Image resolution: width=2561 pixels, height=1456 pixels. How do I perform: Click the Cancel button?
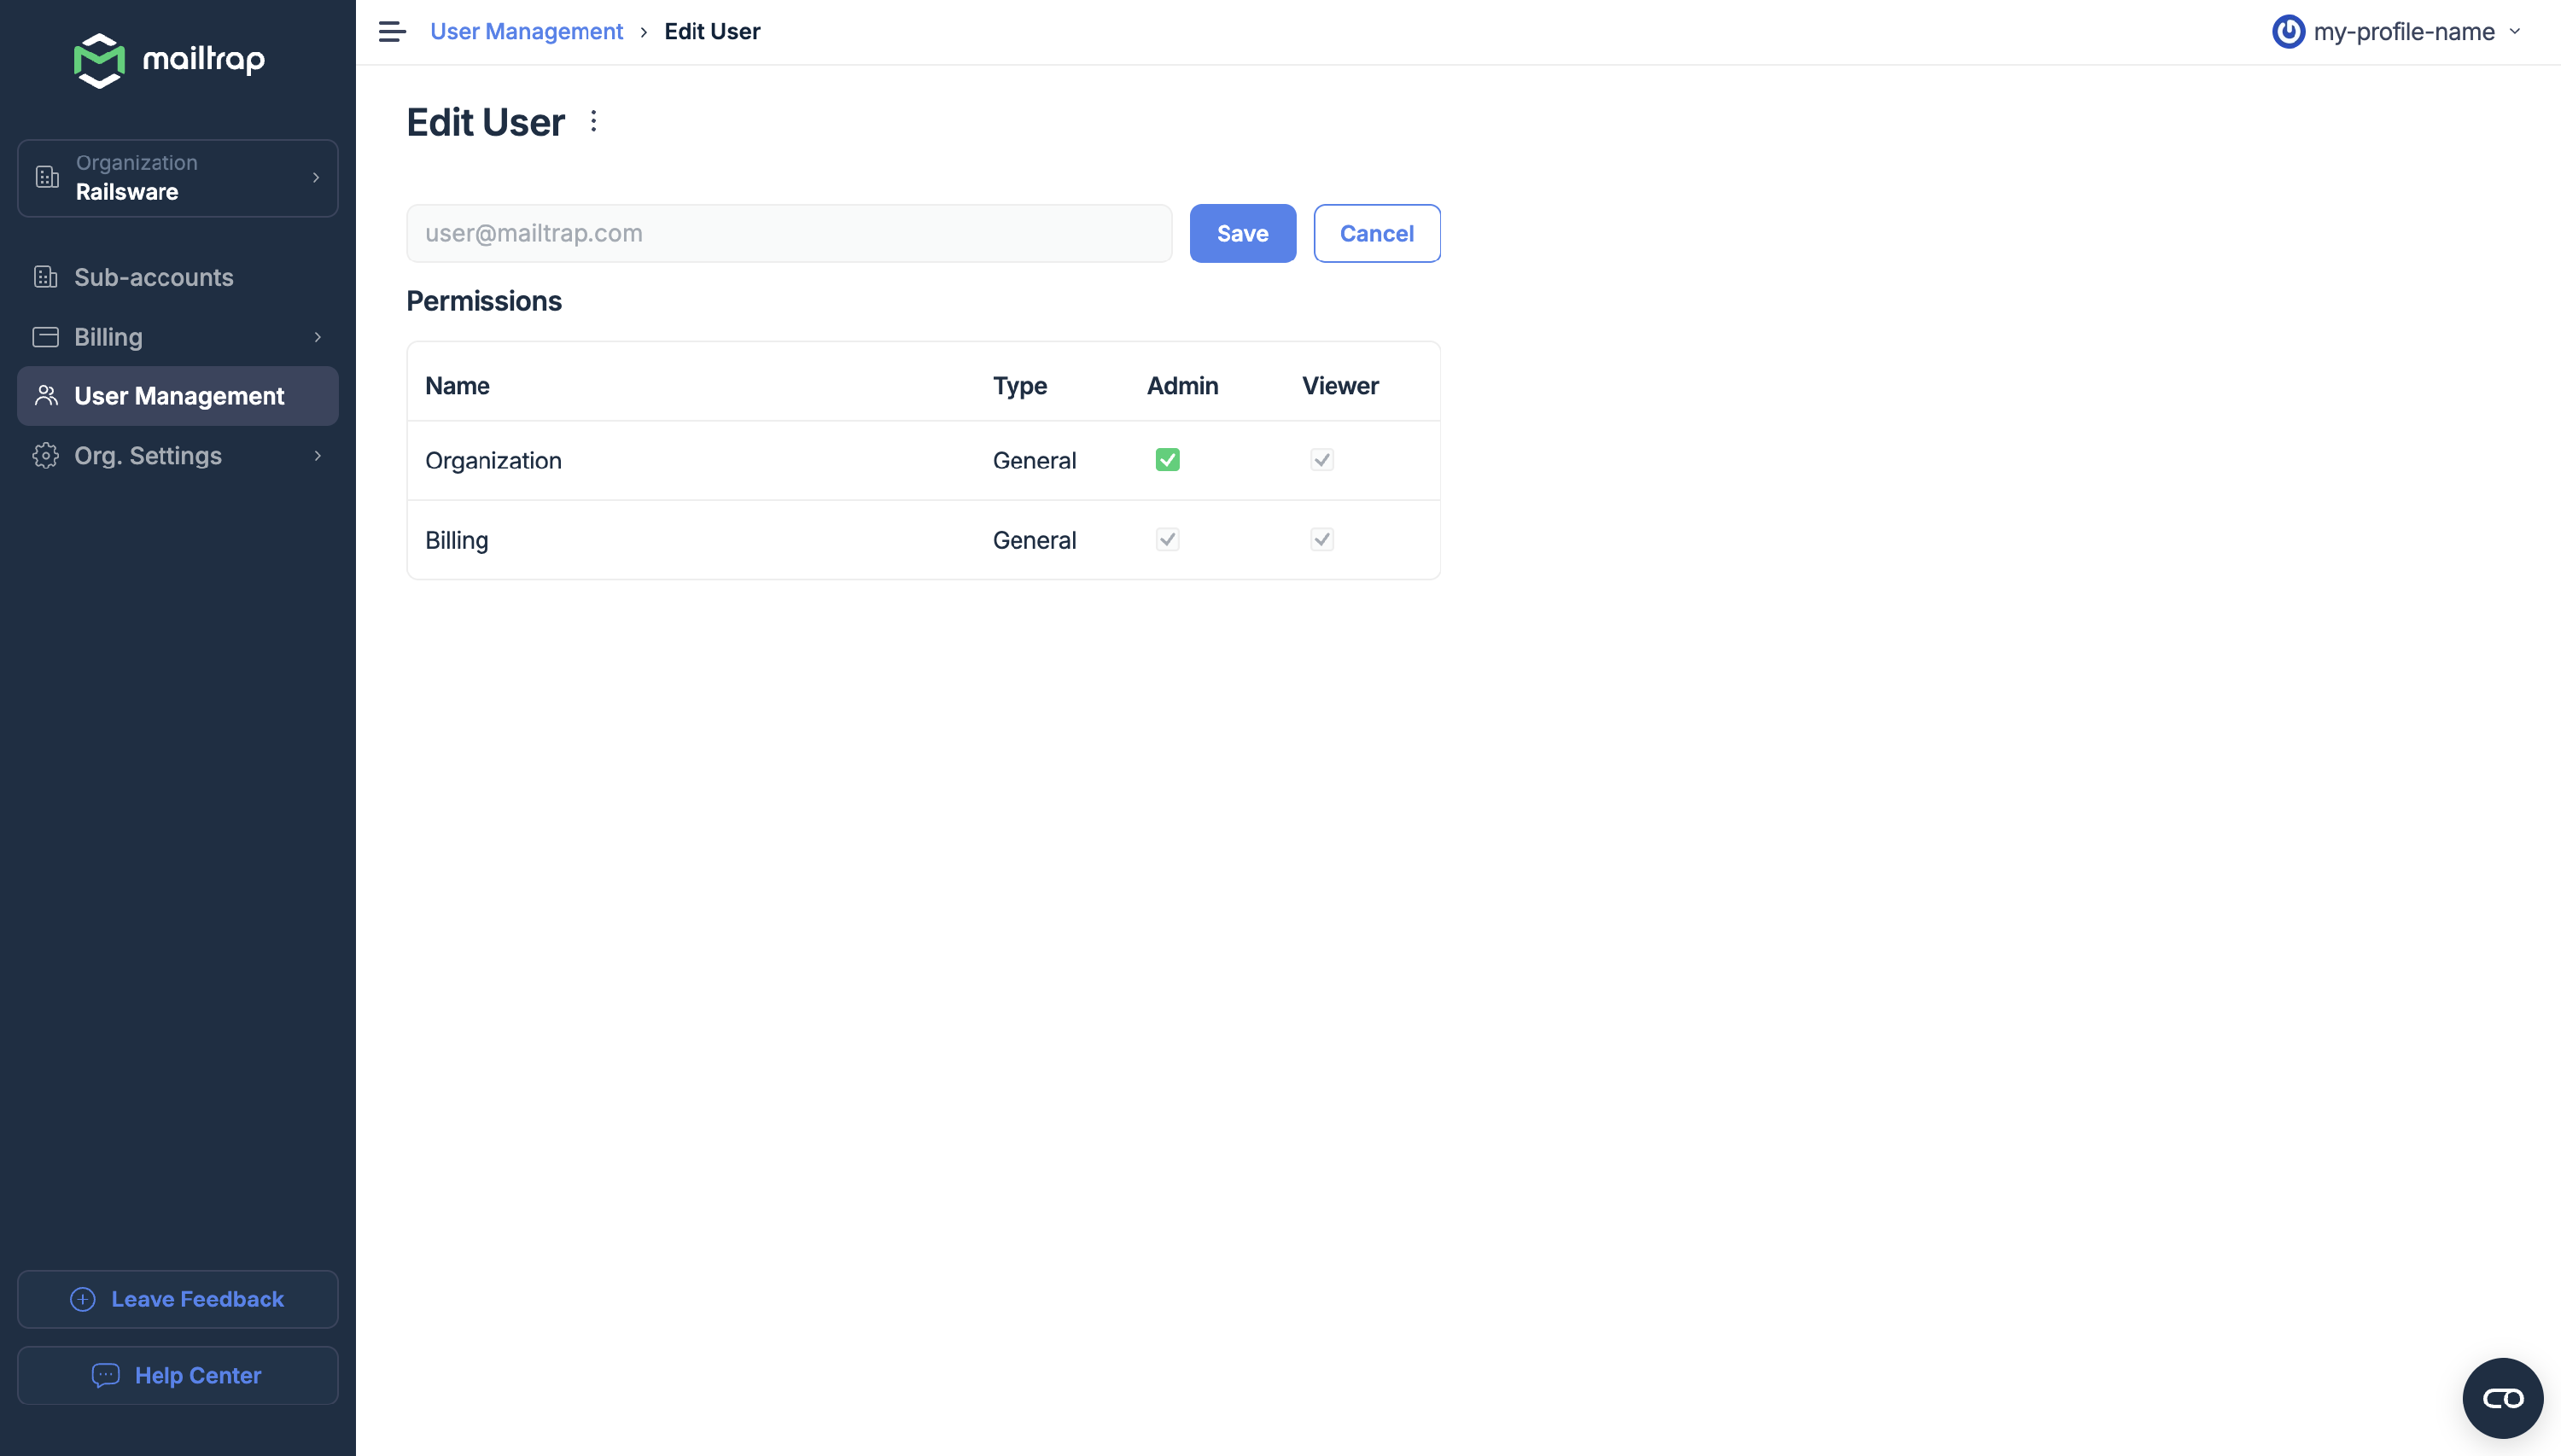click(x=1376, y=234)
